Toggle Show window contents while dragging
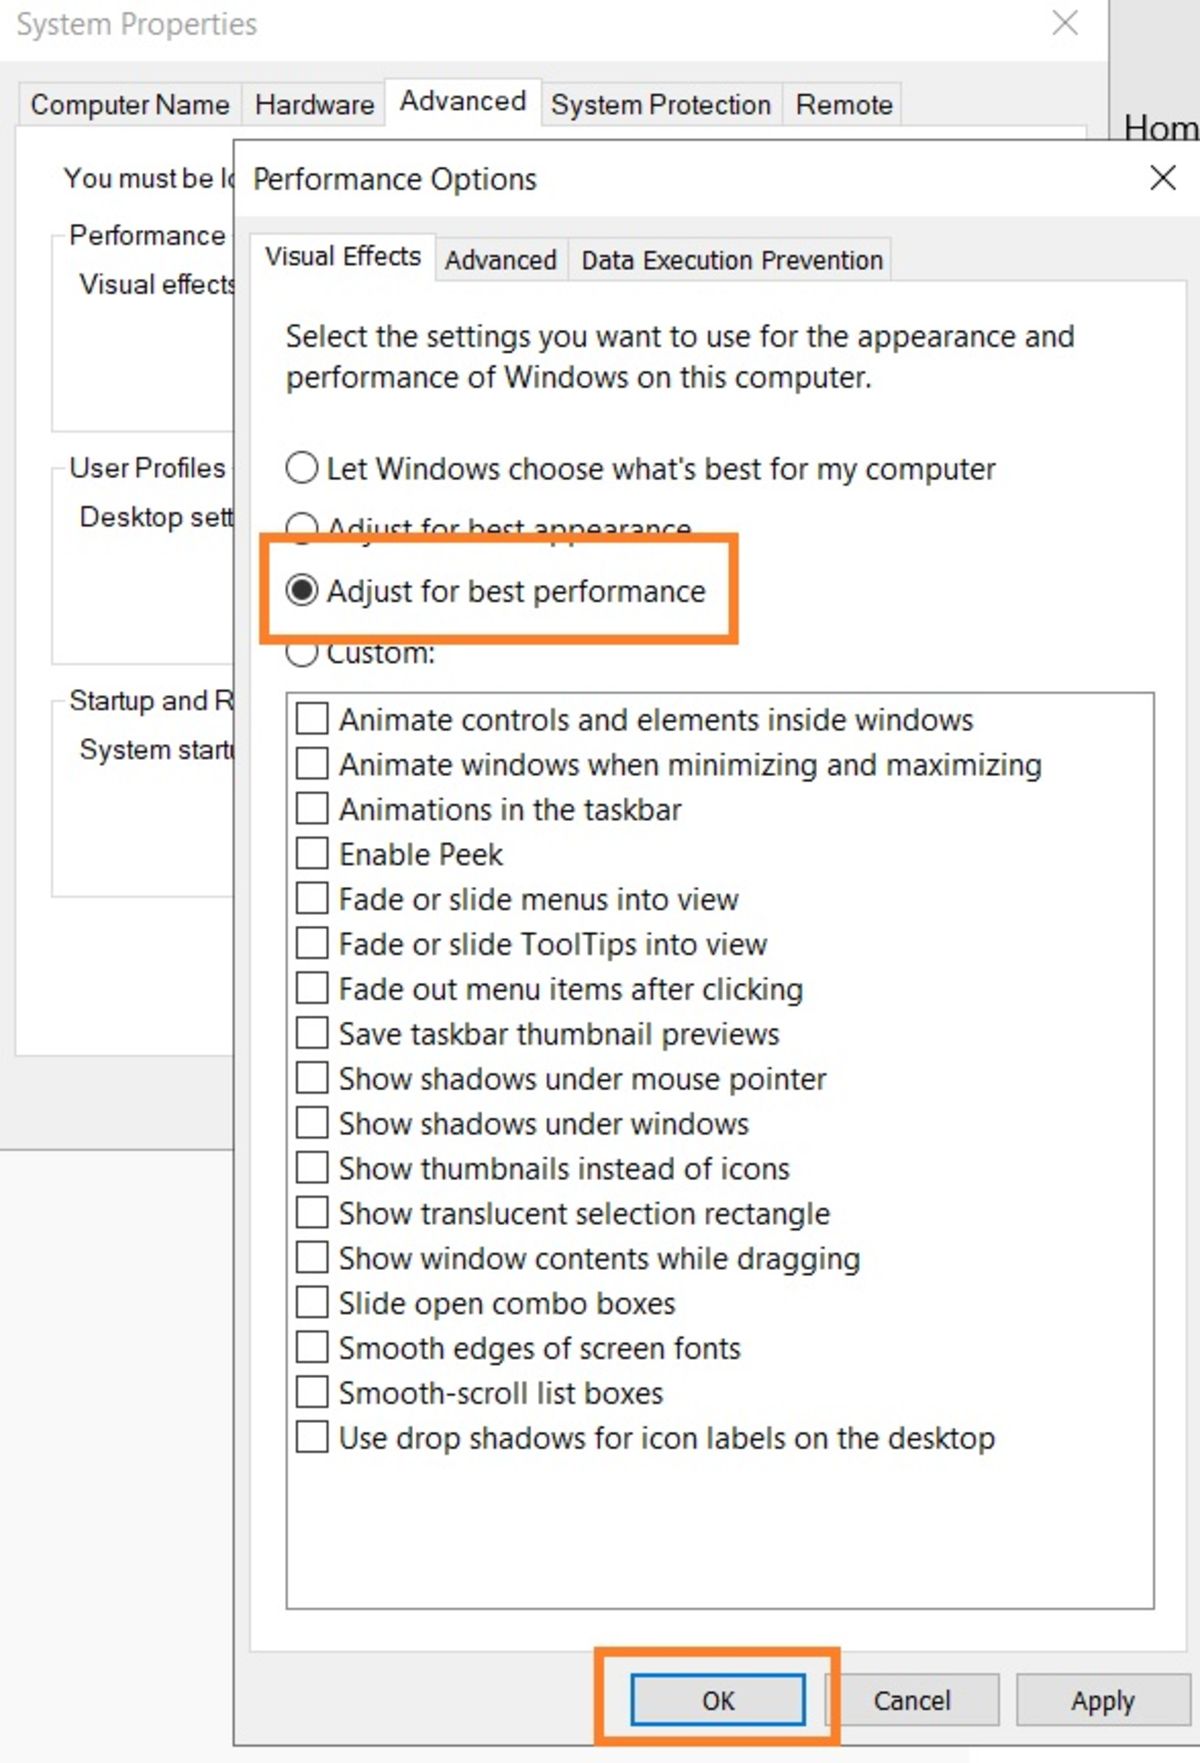Viewport: 1200px width, 1763px height. 312,1258
